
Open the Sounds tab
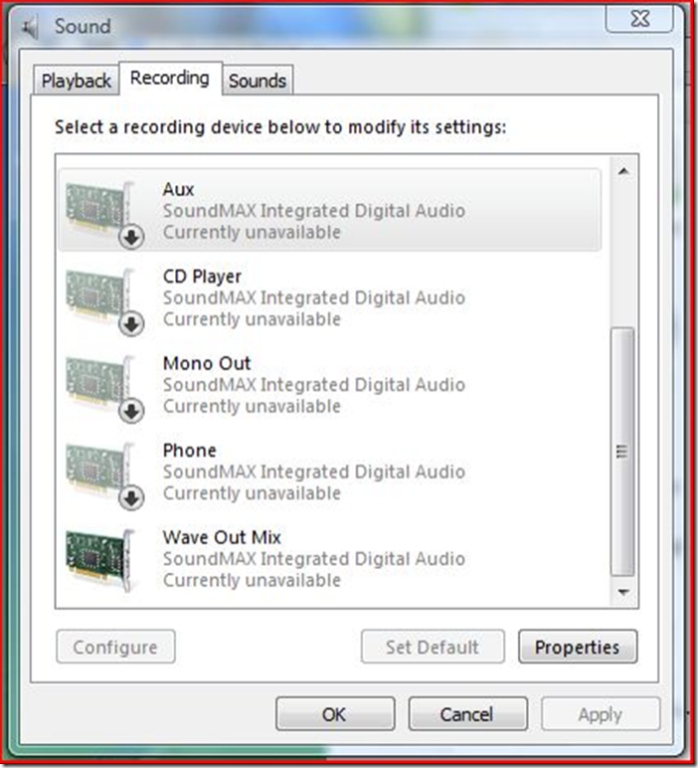(x=257, y=80)
